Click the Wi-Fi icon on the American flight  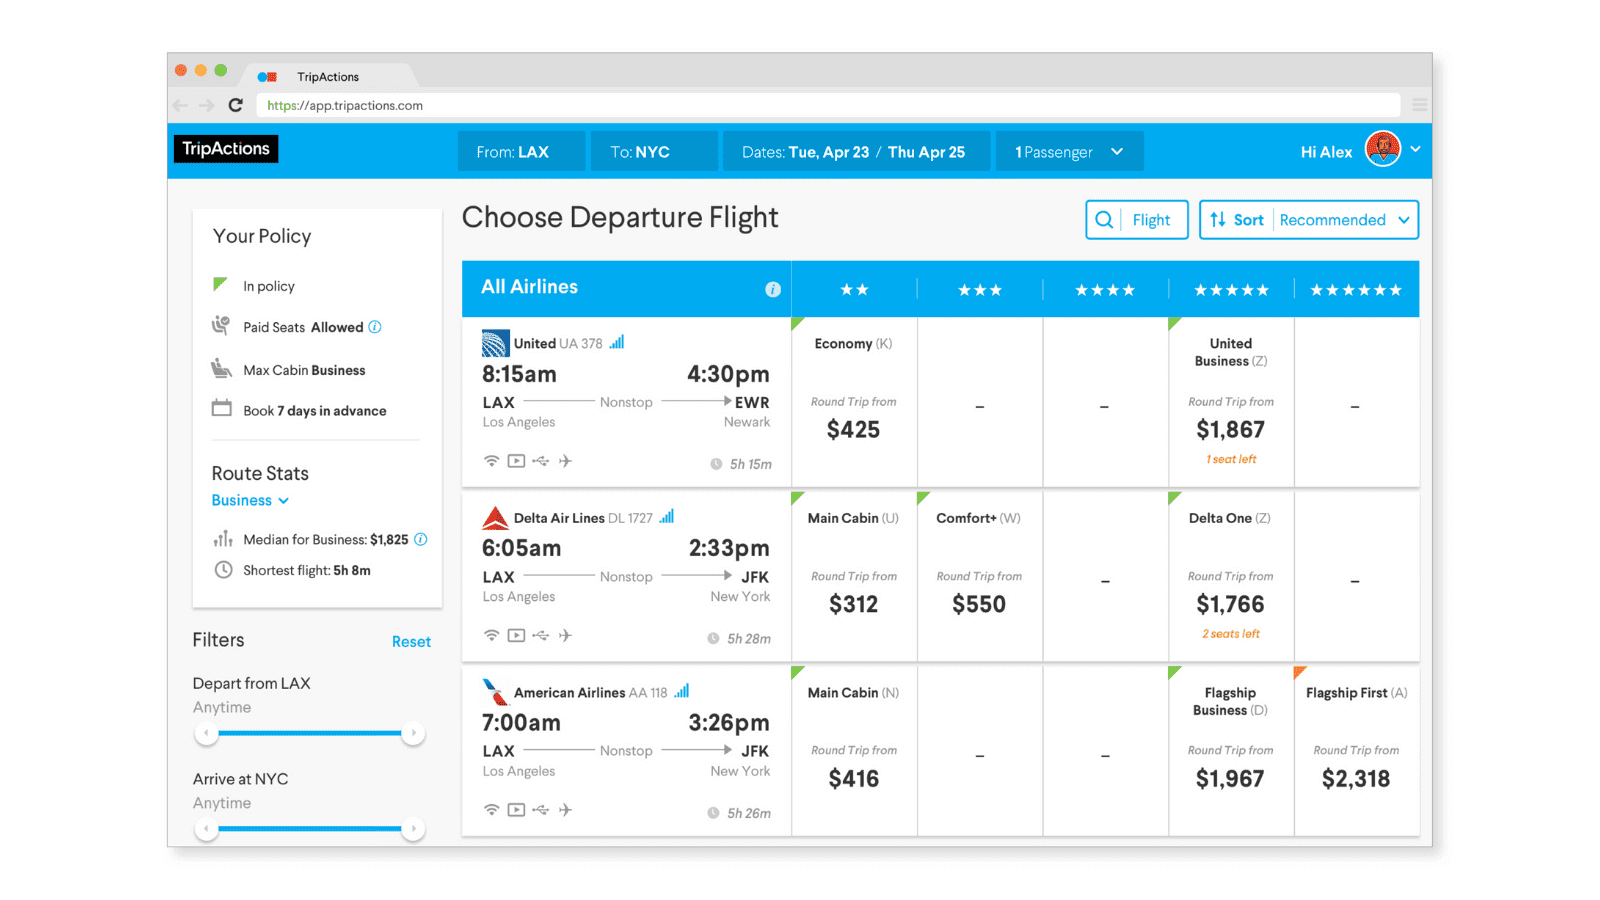[491, 810]
